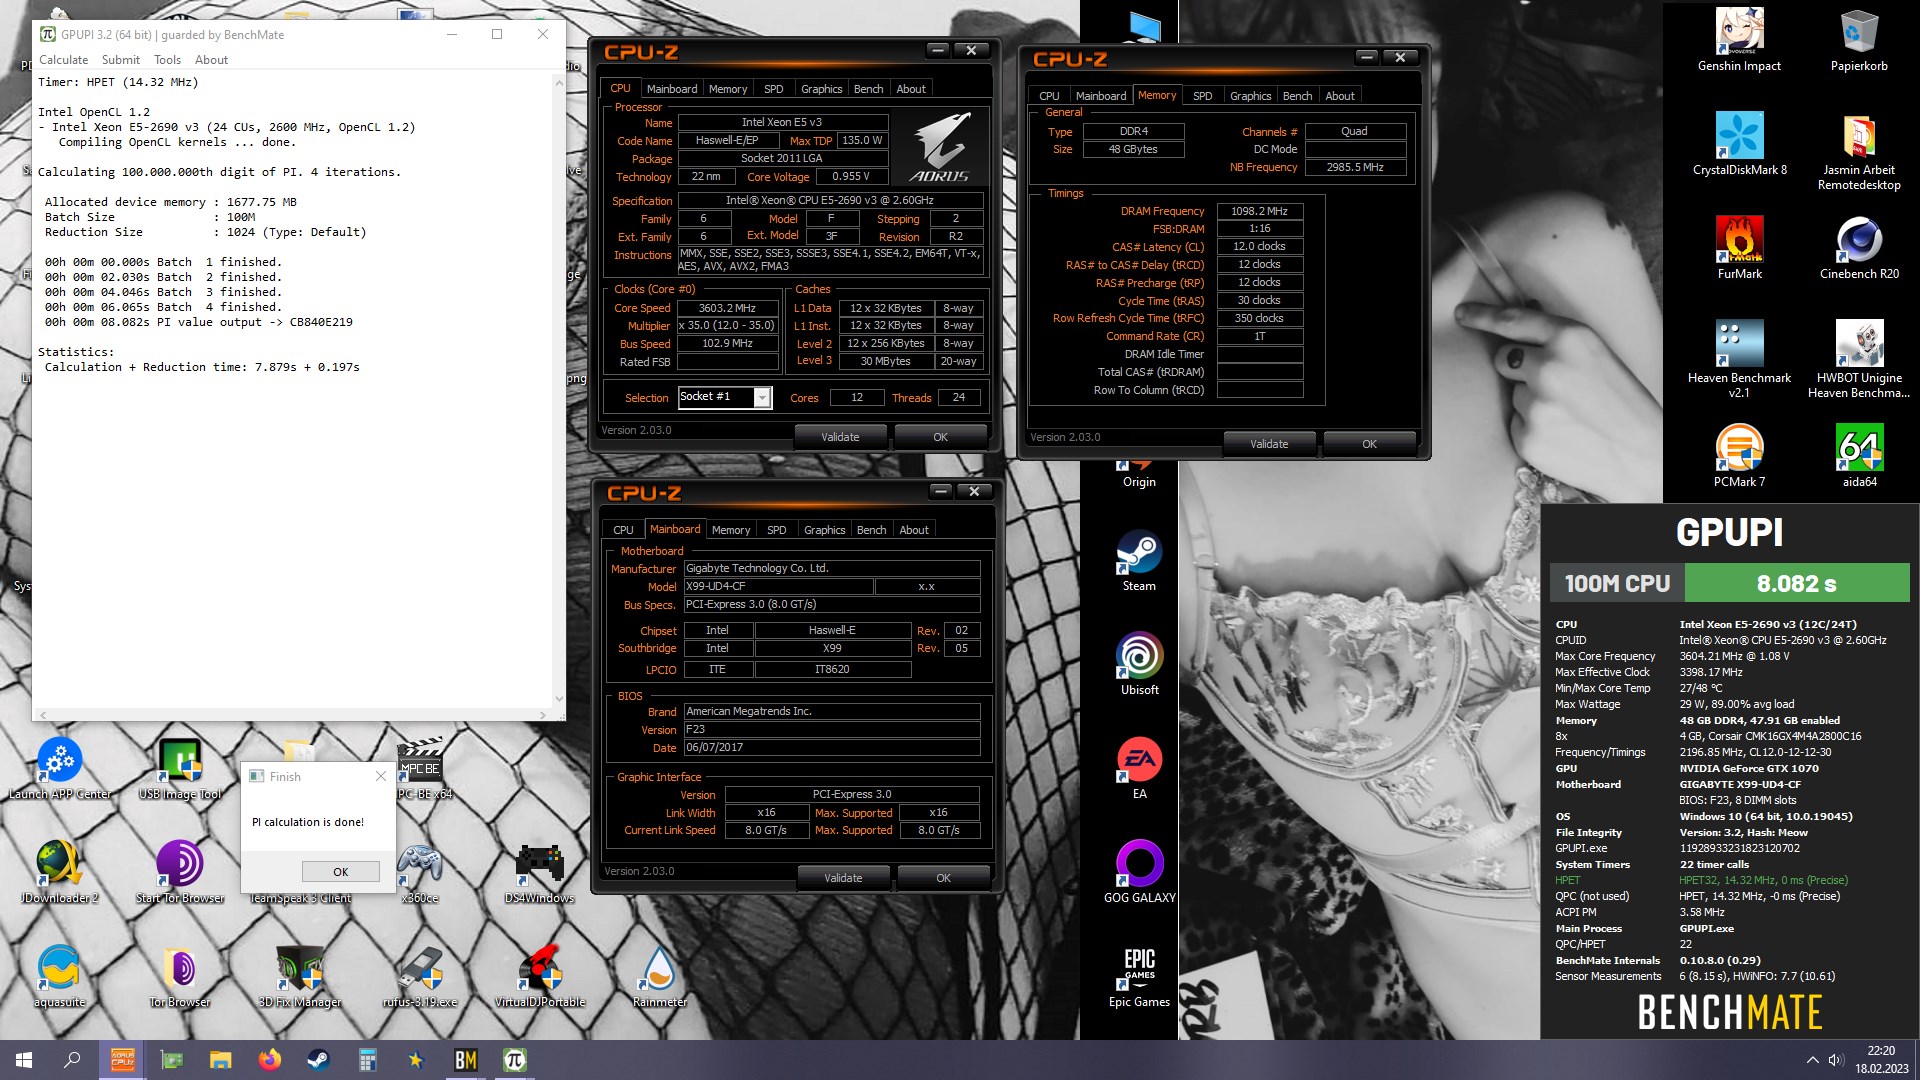Close the Finish dialog with X

[x=380, y=777]
